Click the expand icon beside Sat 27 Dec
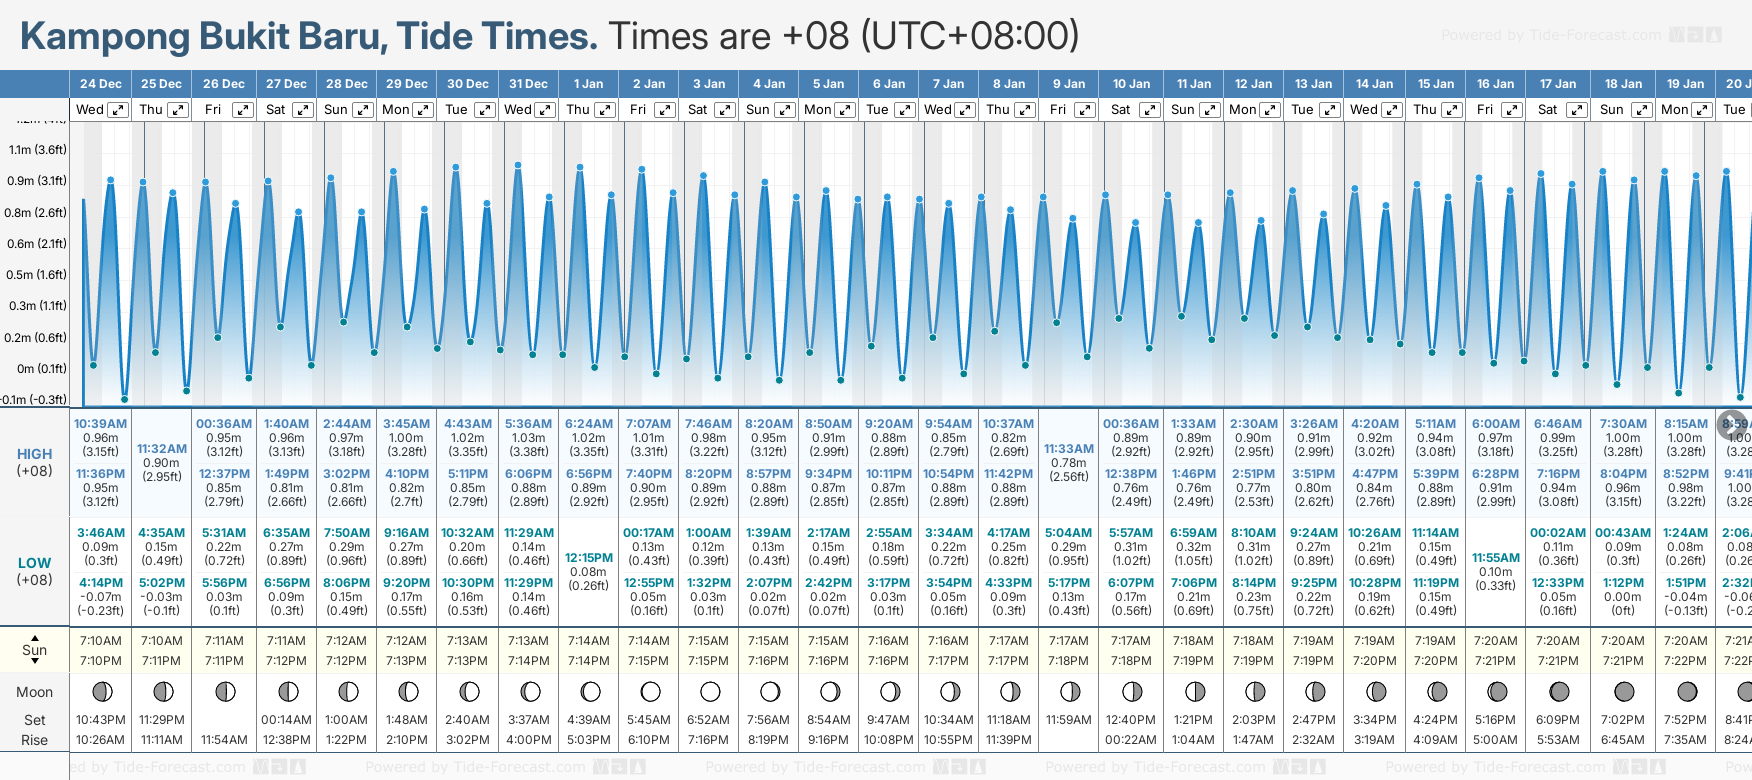Viewport: 1752px width, 780px height. [302, 110]
